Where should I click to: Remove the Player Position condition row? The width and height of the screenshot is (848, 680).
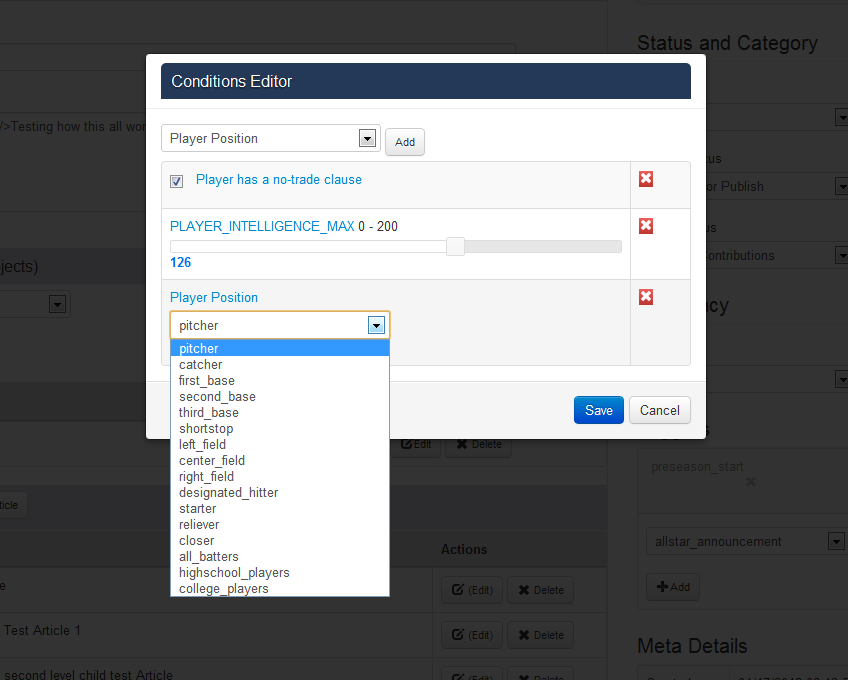[x=646, y=297]
